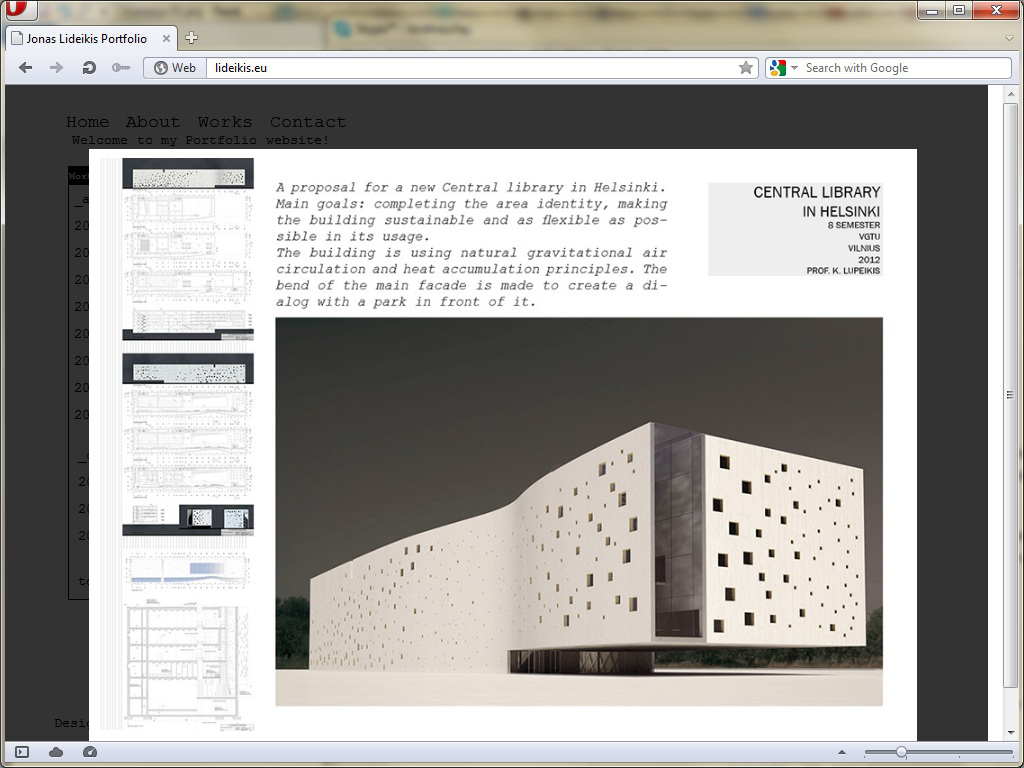This screenshot has height=768, width=1024.
Task: Open the About page link
Action: tap(152, 122)
